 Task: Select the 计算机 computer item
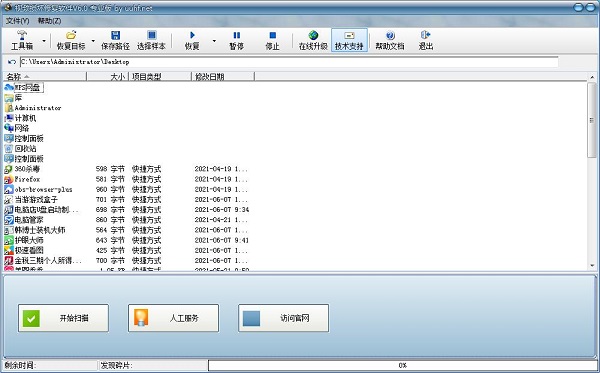[20, 118]
